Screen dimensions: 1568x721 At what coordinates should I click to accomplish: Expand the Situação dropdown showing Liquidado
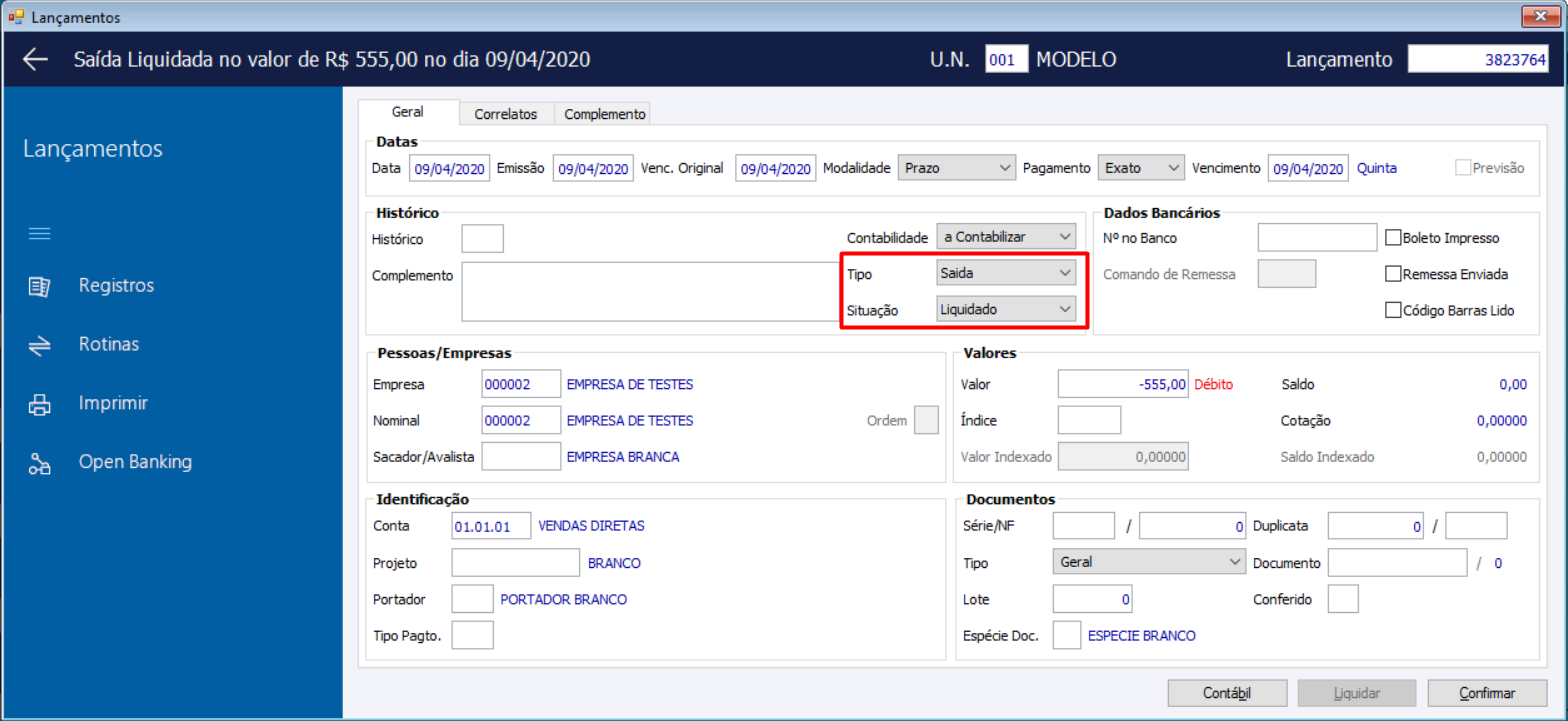click(x=1005, y=309)
